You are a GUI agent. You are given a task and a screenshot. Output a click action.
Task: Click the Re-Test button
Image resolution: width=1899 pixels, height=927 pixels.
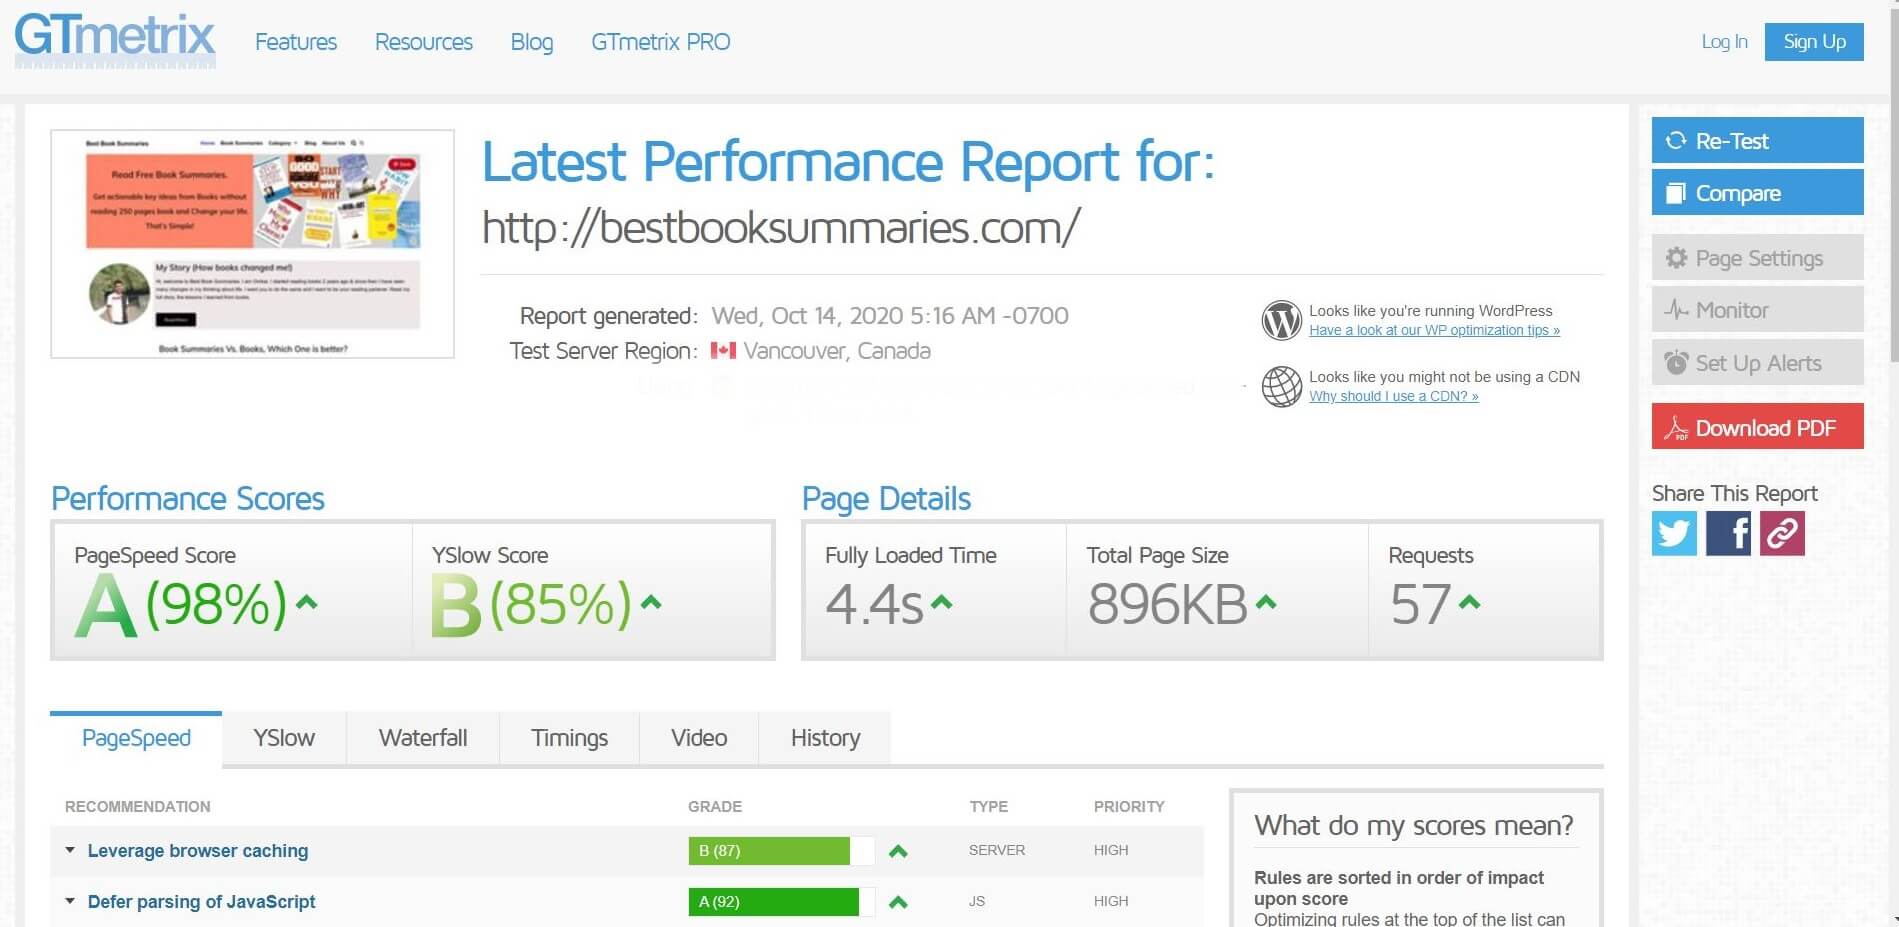click(x=1757, y=141)
